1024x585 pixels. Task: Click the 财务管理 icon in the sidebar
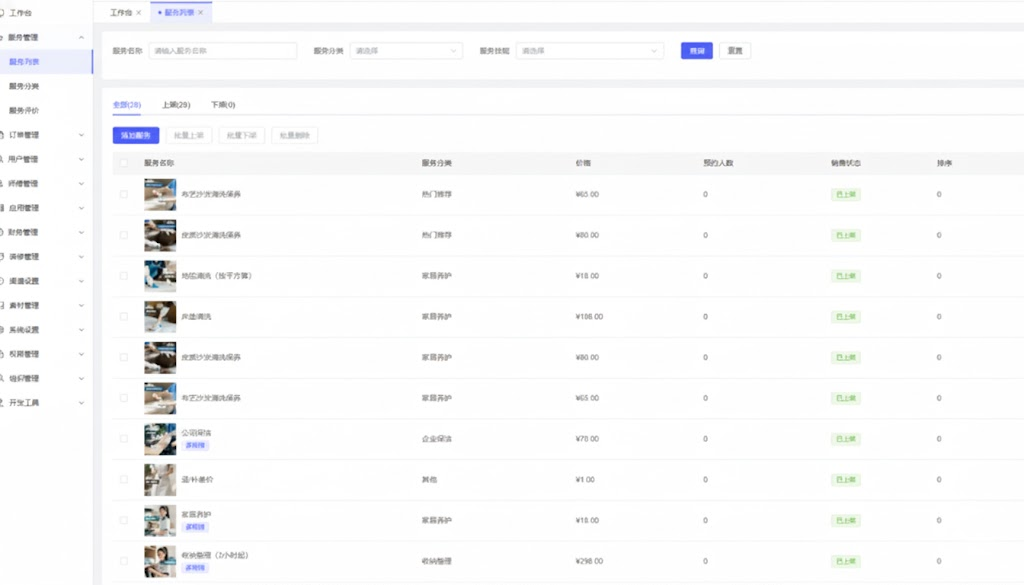click(3, 232)
